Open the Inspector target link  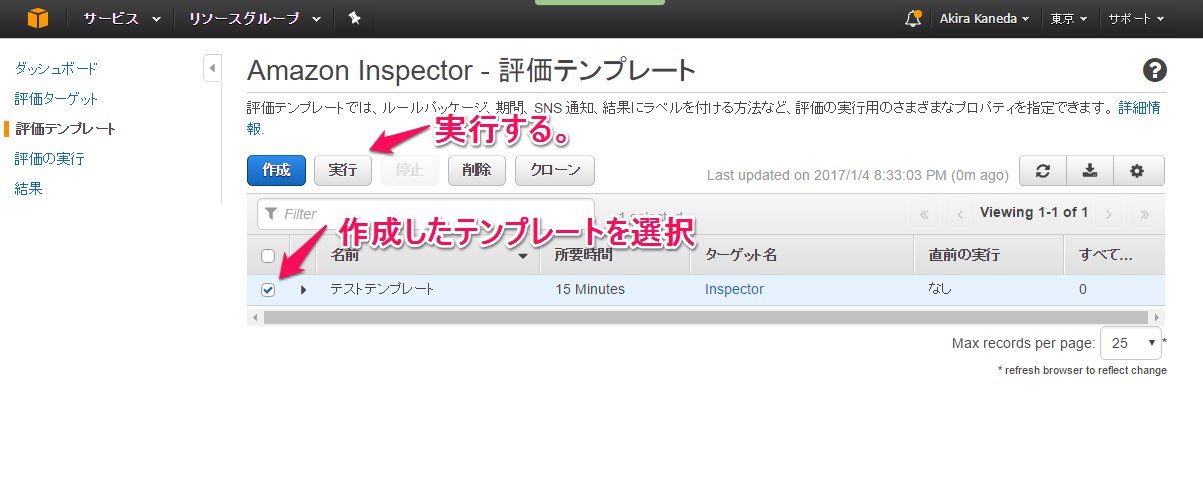pos(734,290)
